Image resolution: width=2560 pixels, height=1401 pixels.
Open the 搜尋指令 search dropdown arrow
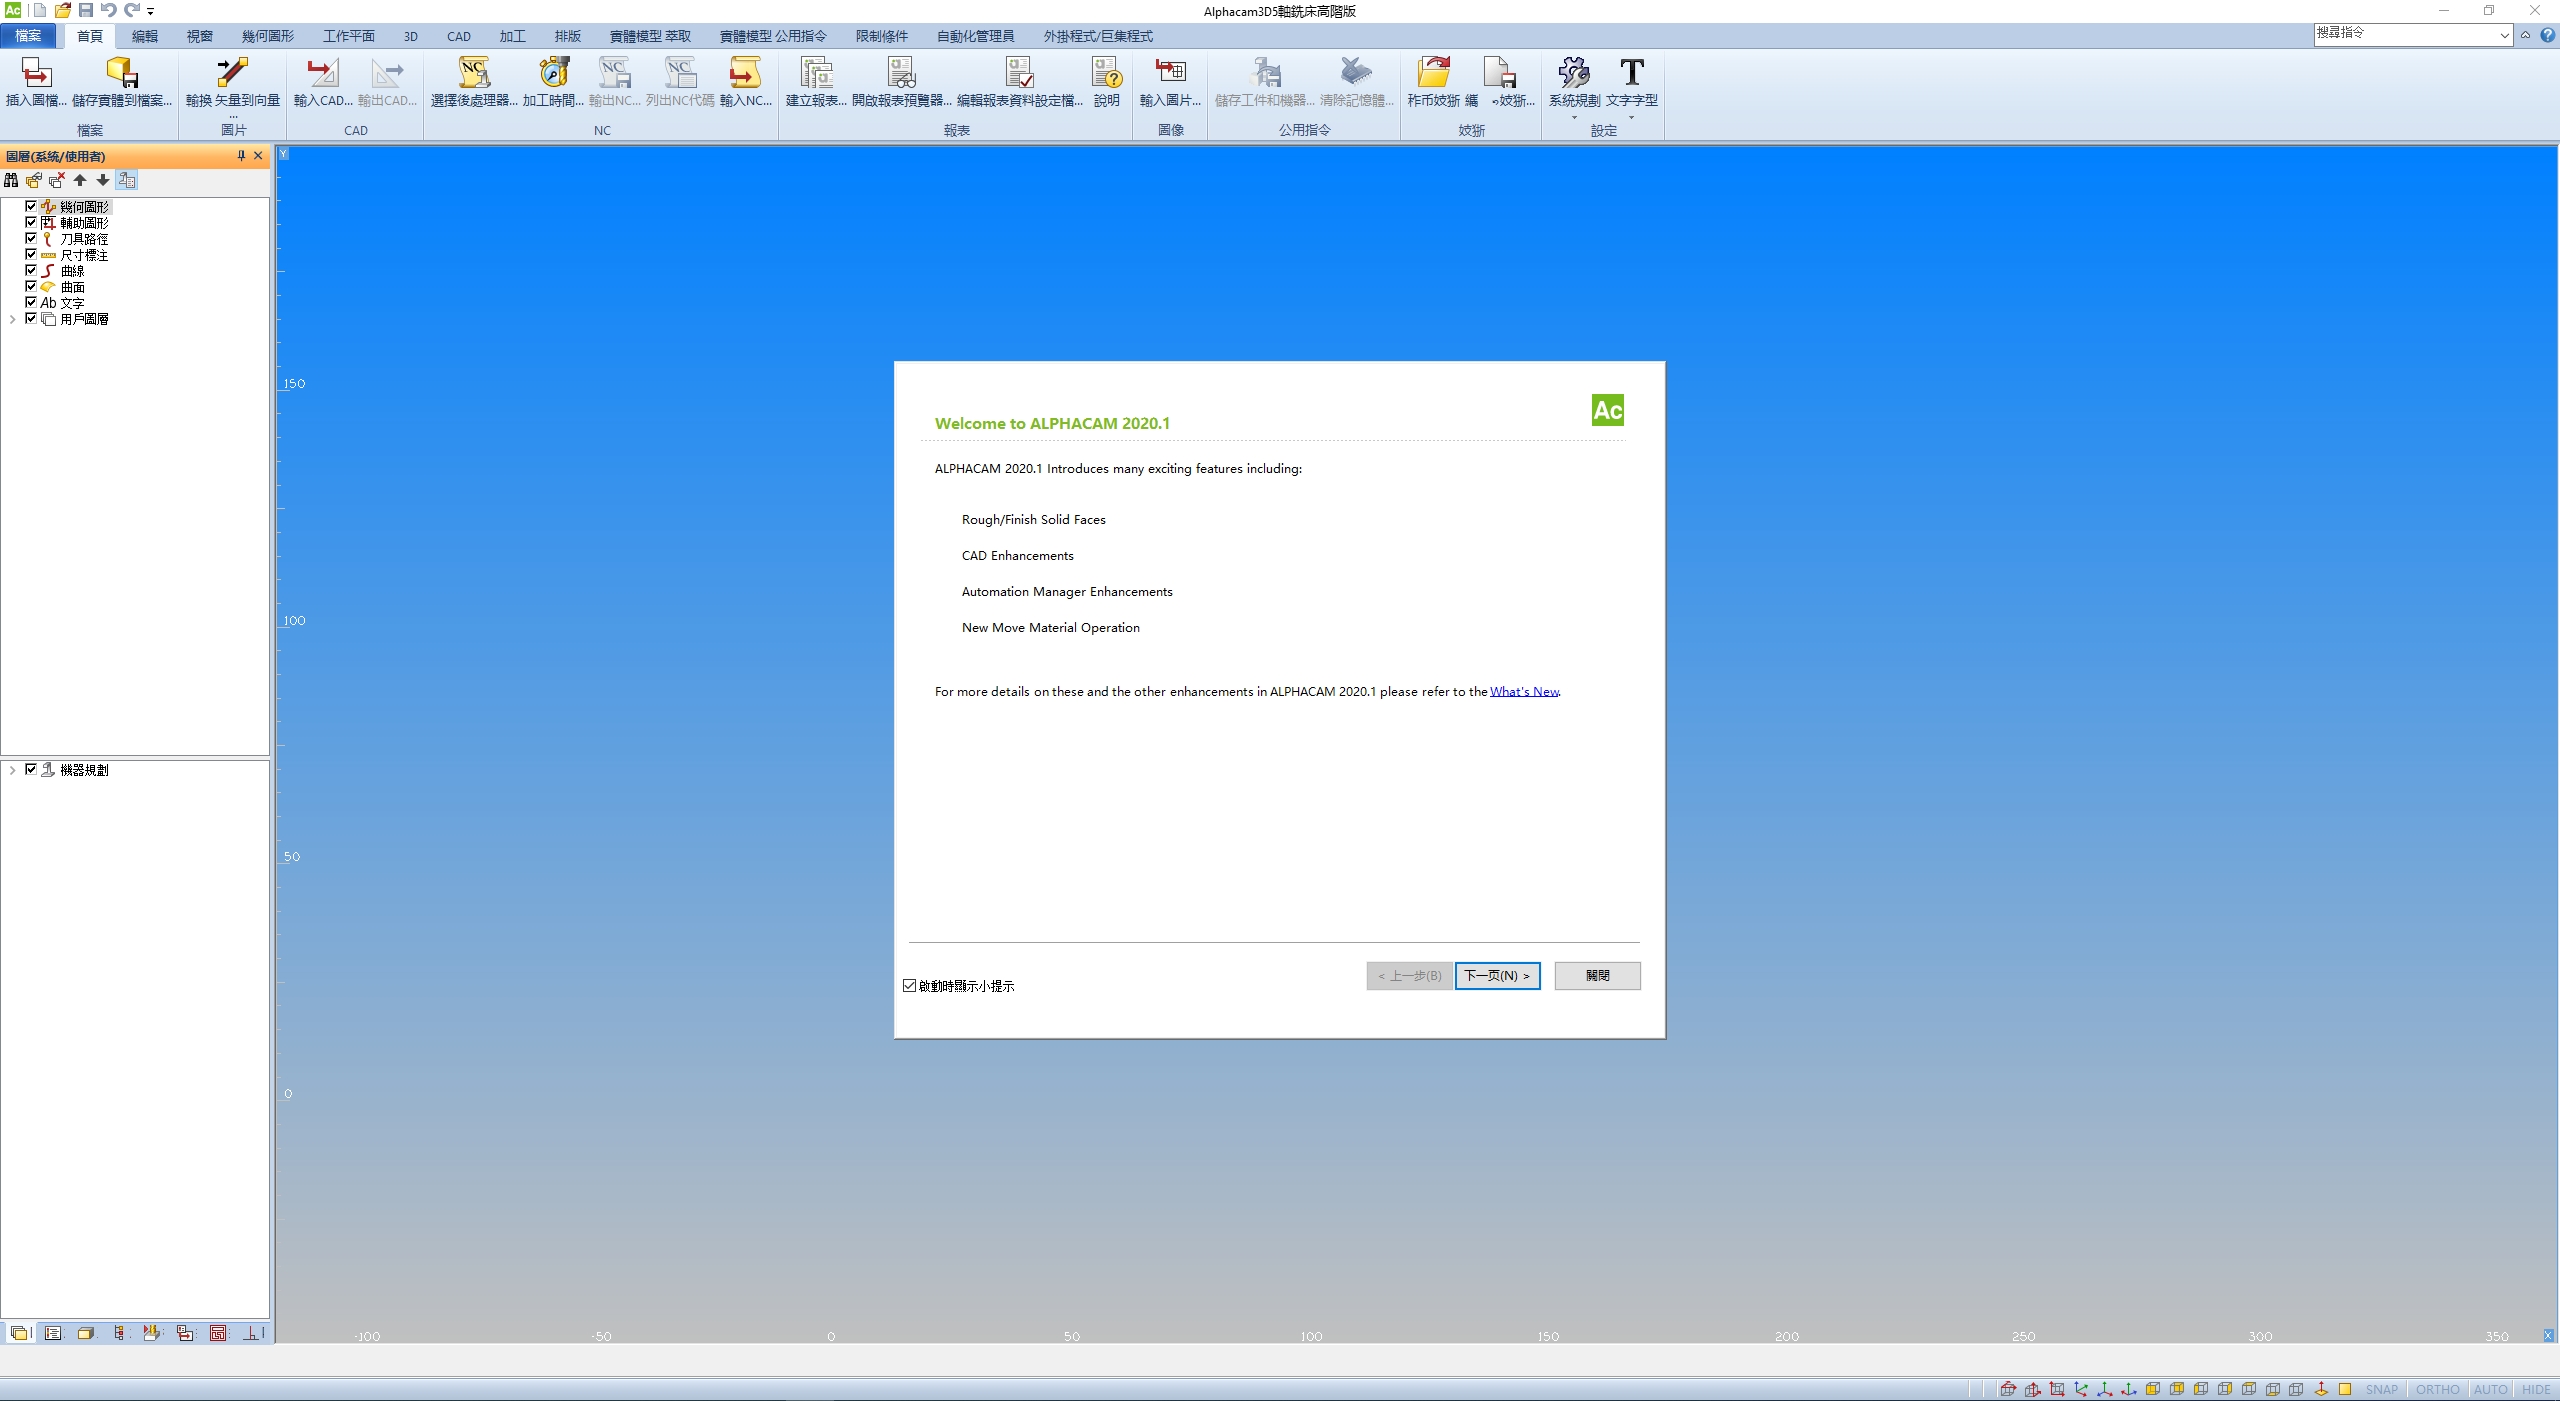tap(2503, 35)
